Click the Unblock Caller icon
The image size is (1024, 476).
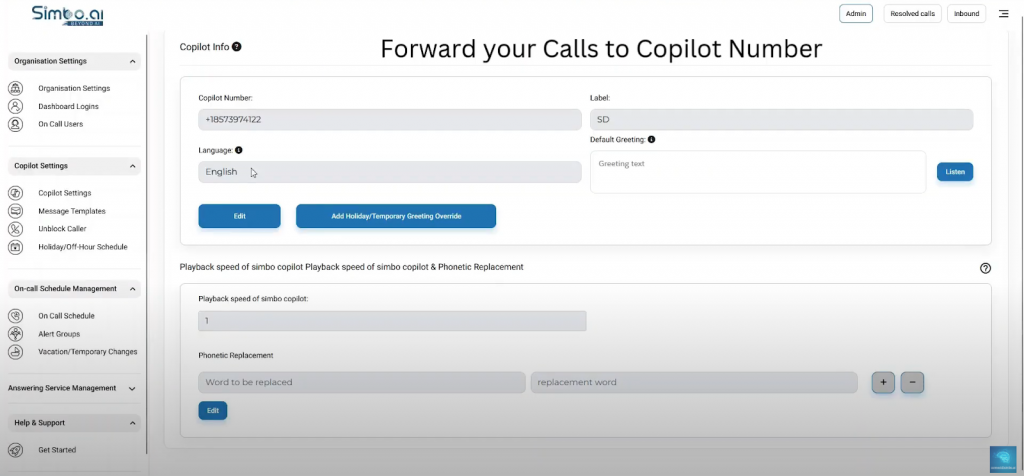point(16,229)
